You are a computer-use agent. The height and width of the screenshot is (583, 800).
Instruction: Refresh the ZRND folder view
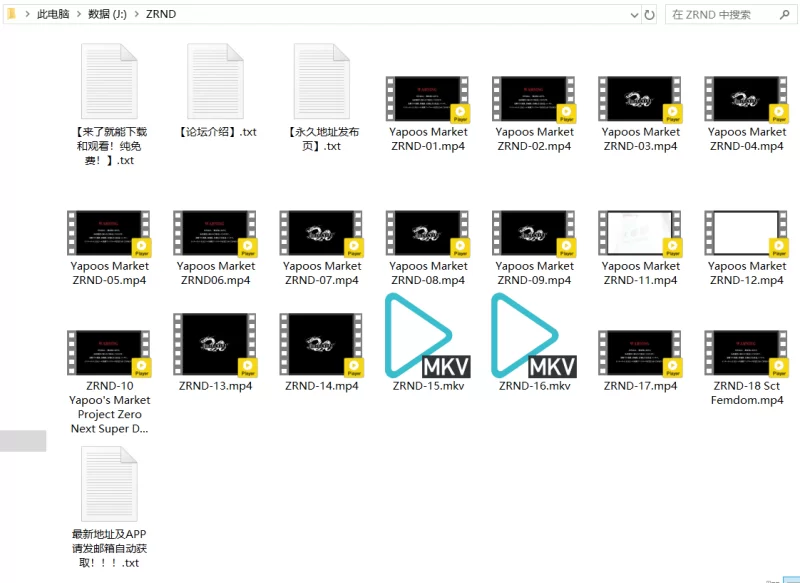click(x=649, y=15)
